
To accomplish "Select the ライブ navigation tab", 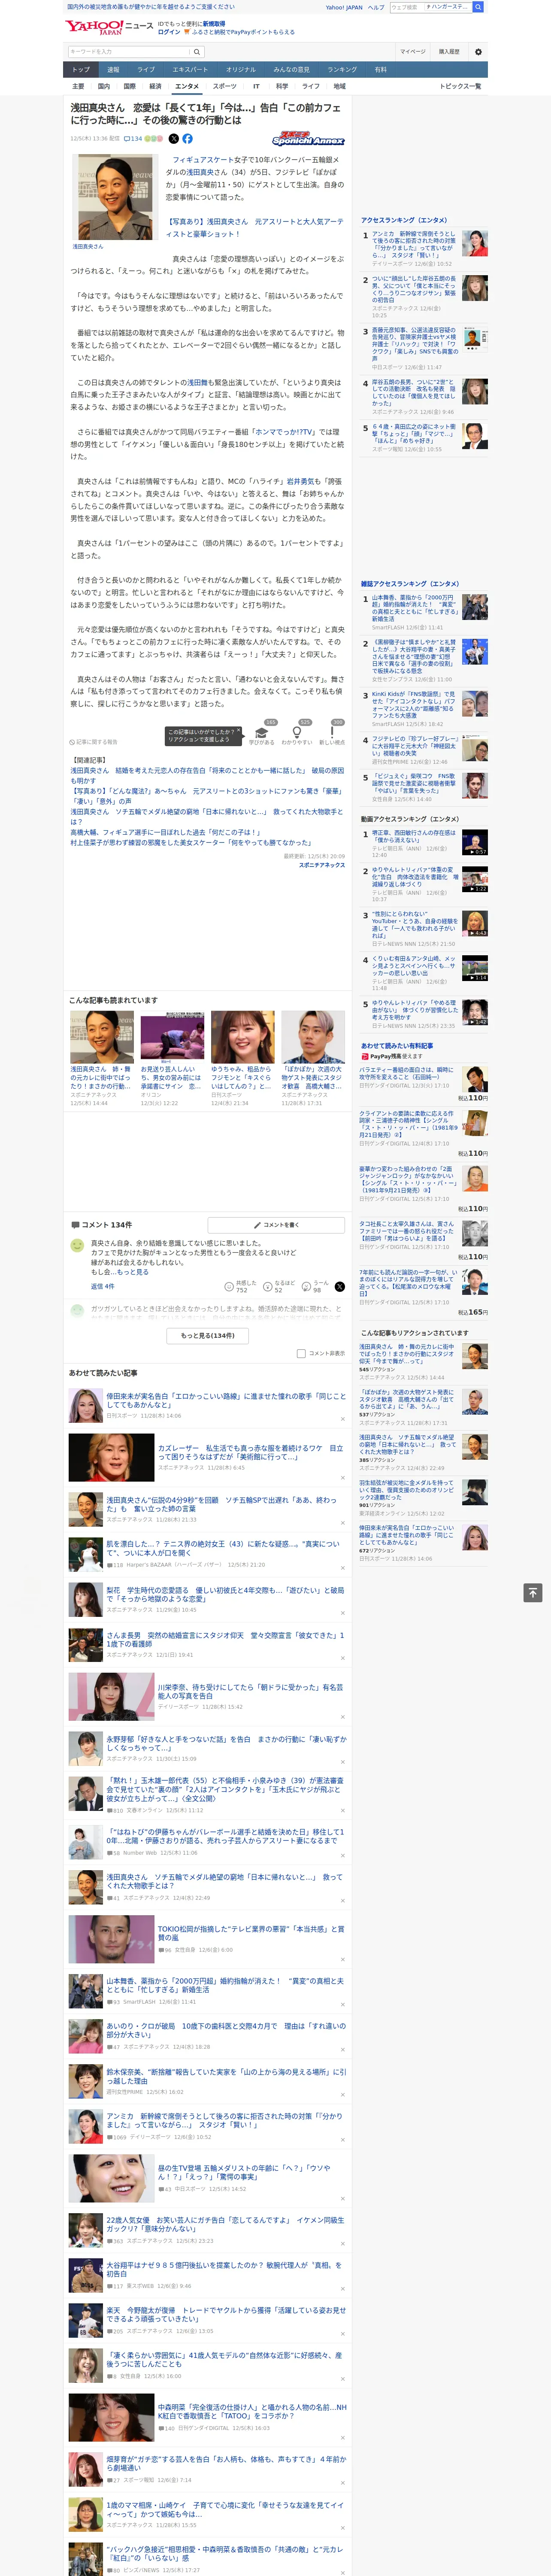I will point(146,69).
